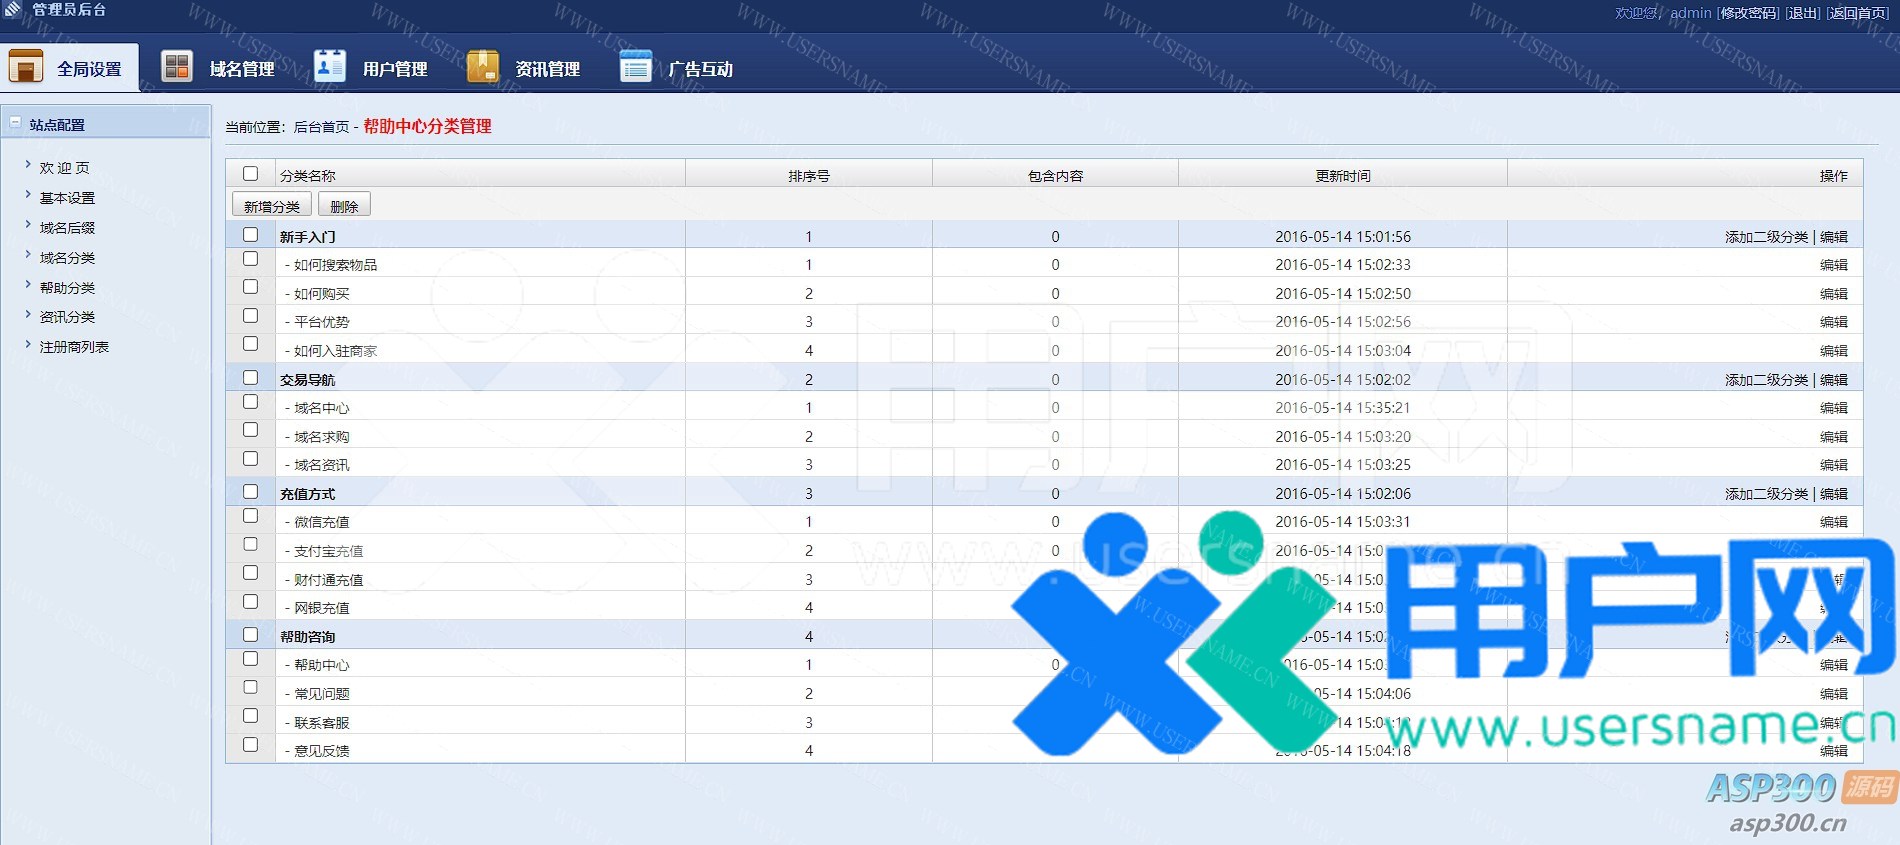The image size is (1900, 845).
Task: Check the 新手入门 row checkbox
Action: 251,235
